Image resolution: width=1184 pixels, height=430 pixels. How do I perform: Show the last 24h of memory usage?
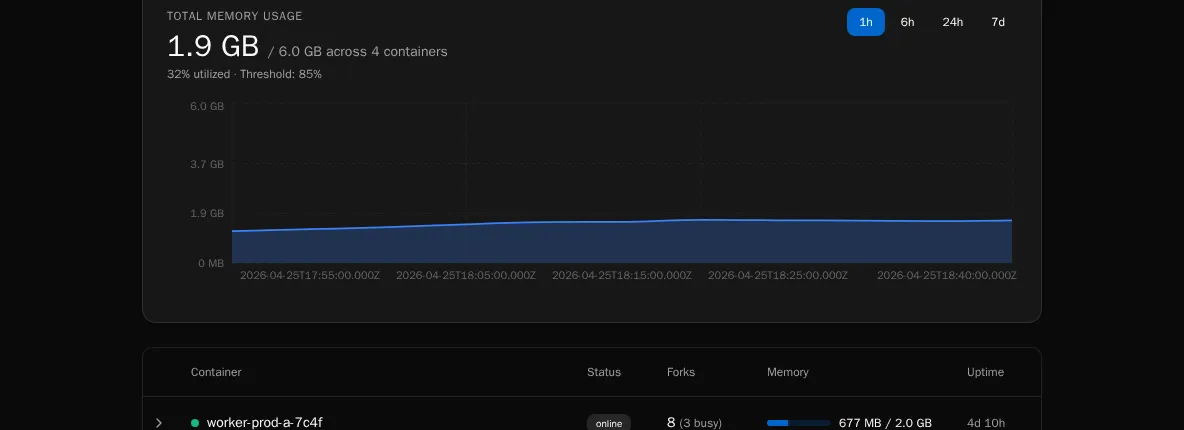click(952, 22)
